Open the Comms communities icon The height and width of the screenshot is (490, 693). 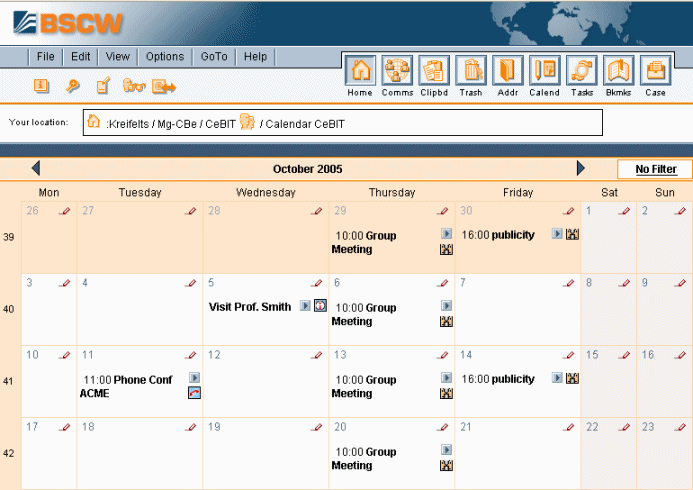pyautogui.click(x=397, y=71)
